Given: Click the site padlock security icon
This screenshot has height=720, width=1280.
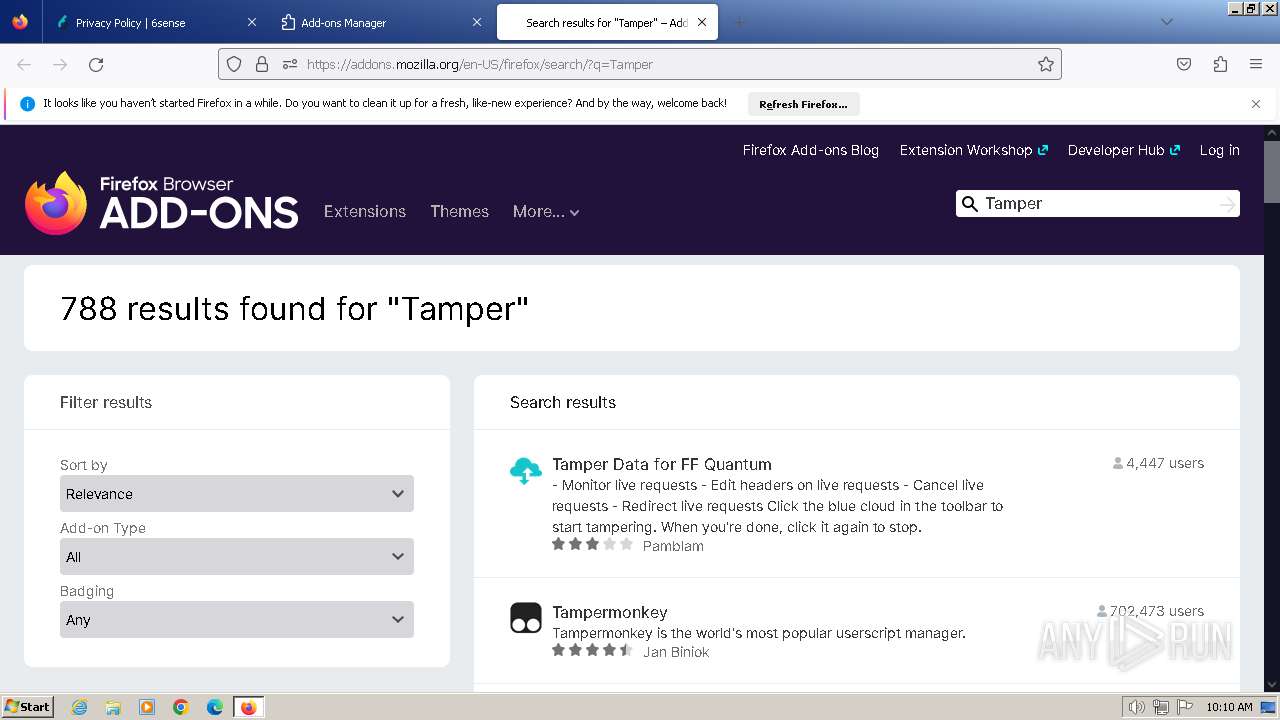Looking at the screenshot, I should tap(262, 64).
